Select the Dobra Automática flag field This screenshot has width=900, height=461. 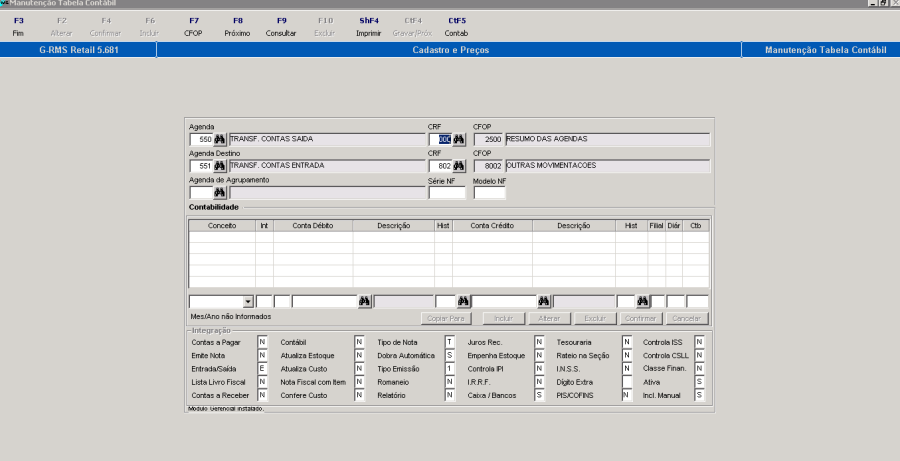pyautogui.click(x=449, y=355)
